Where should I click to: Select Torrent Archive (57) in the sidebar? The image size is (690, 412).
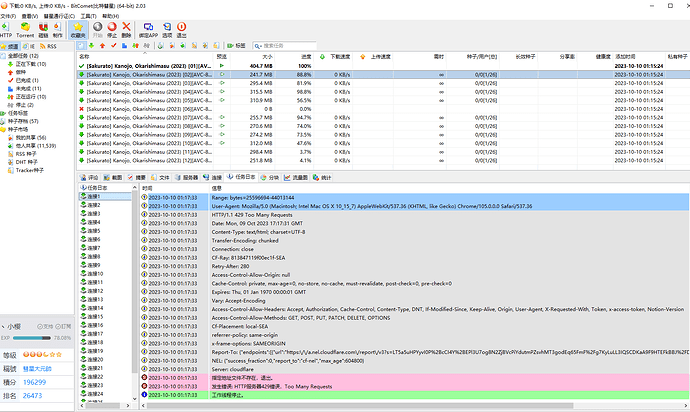coord(23,121)
